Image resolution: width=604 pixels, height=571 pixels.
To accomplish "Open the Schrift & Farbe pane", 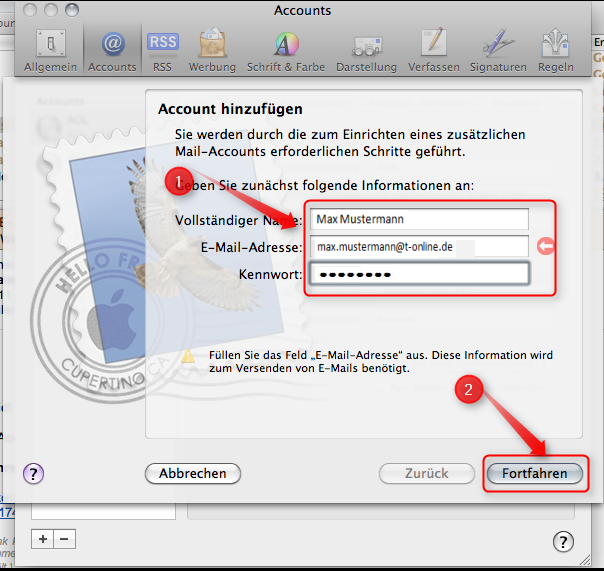I will [x=286, y=50].
